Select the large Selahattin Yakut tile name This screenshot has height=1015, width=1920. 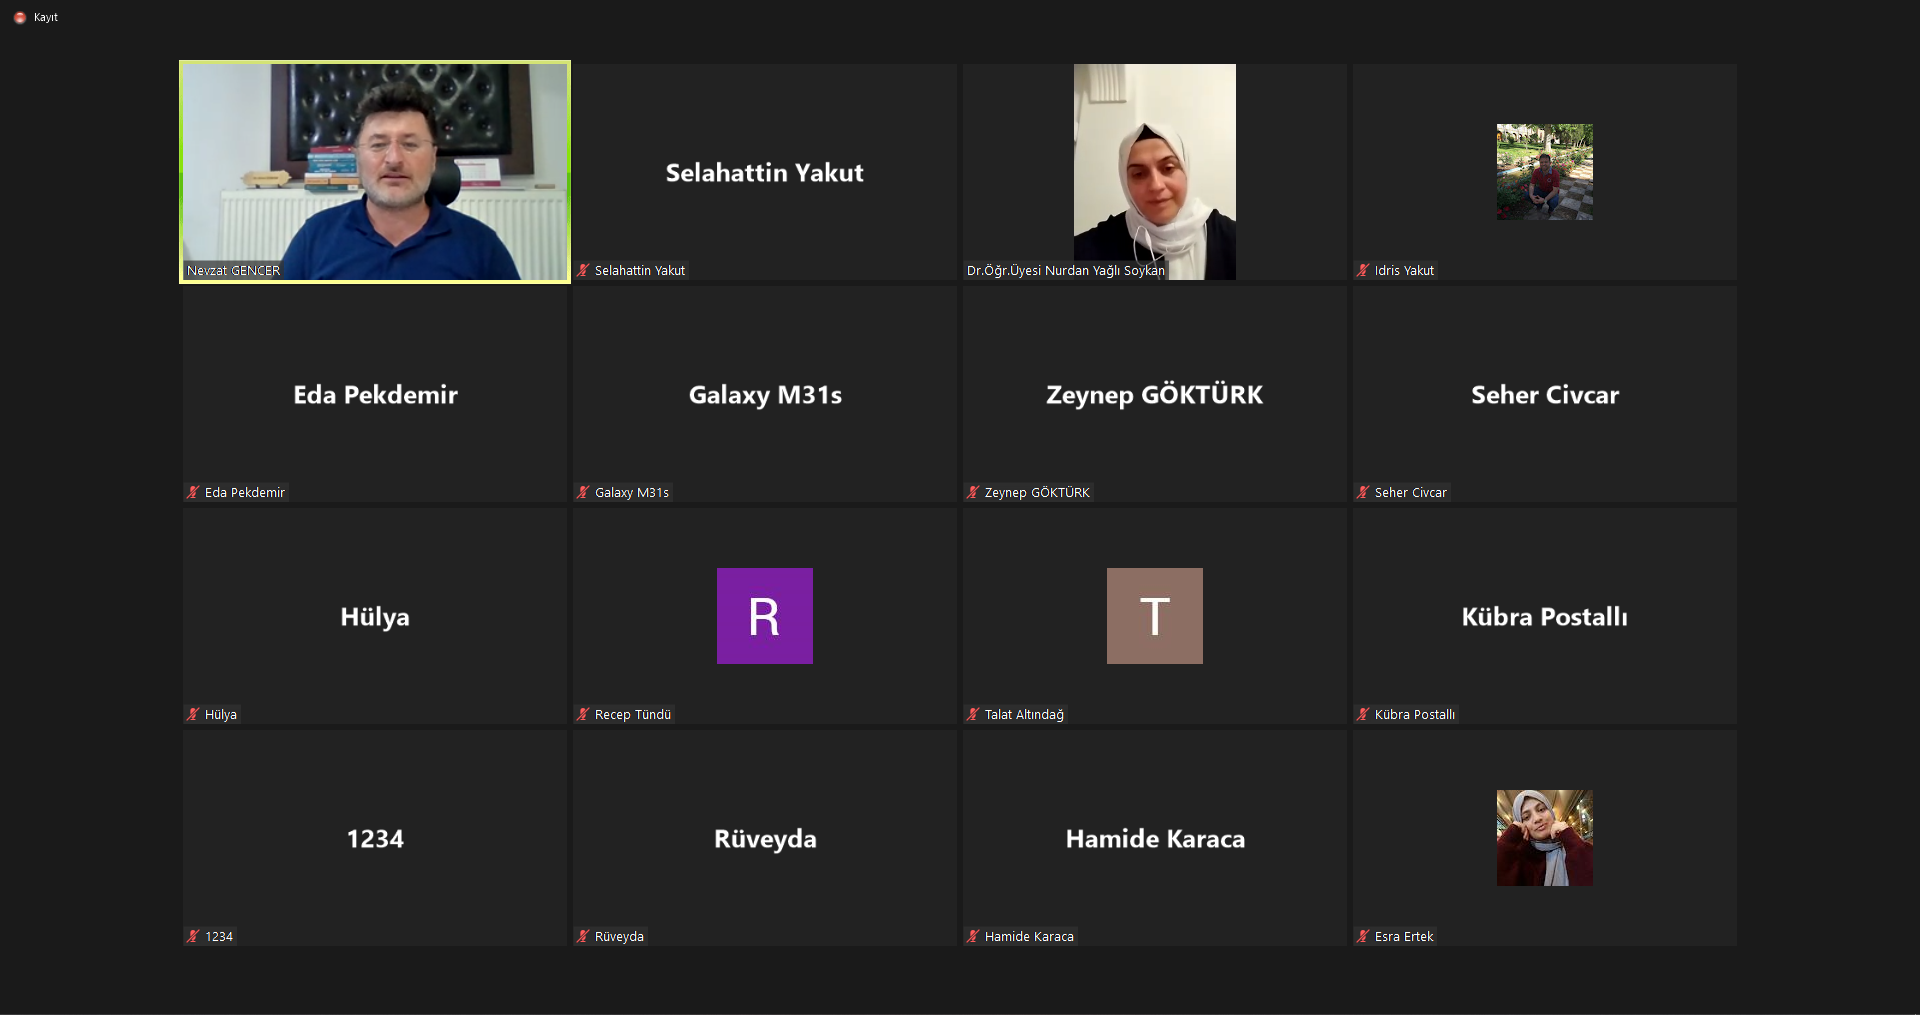click(765, 173)
